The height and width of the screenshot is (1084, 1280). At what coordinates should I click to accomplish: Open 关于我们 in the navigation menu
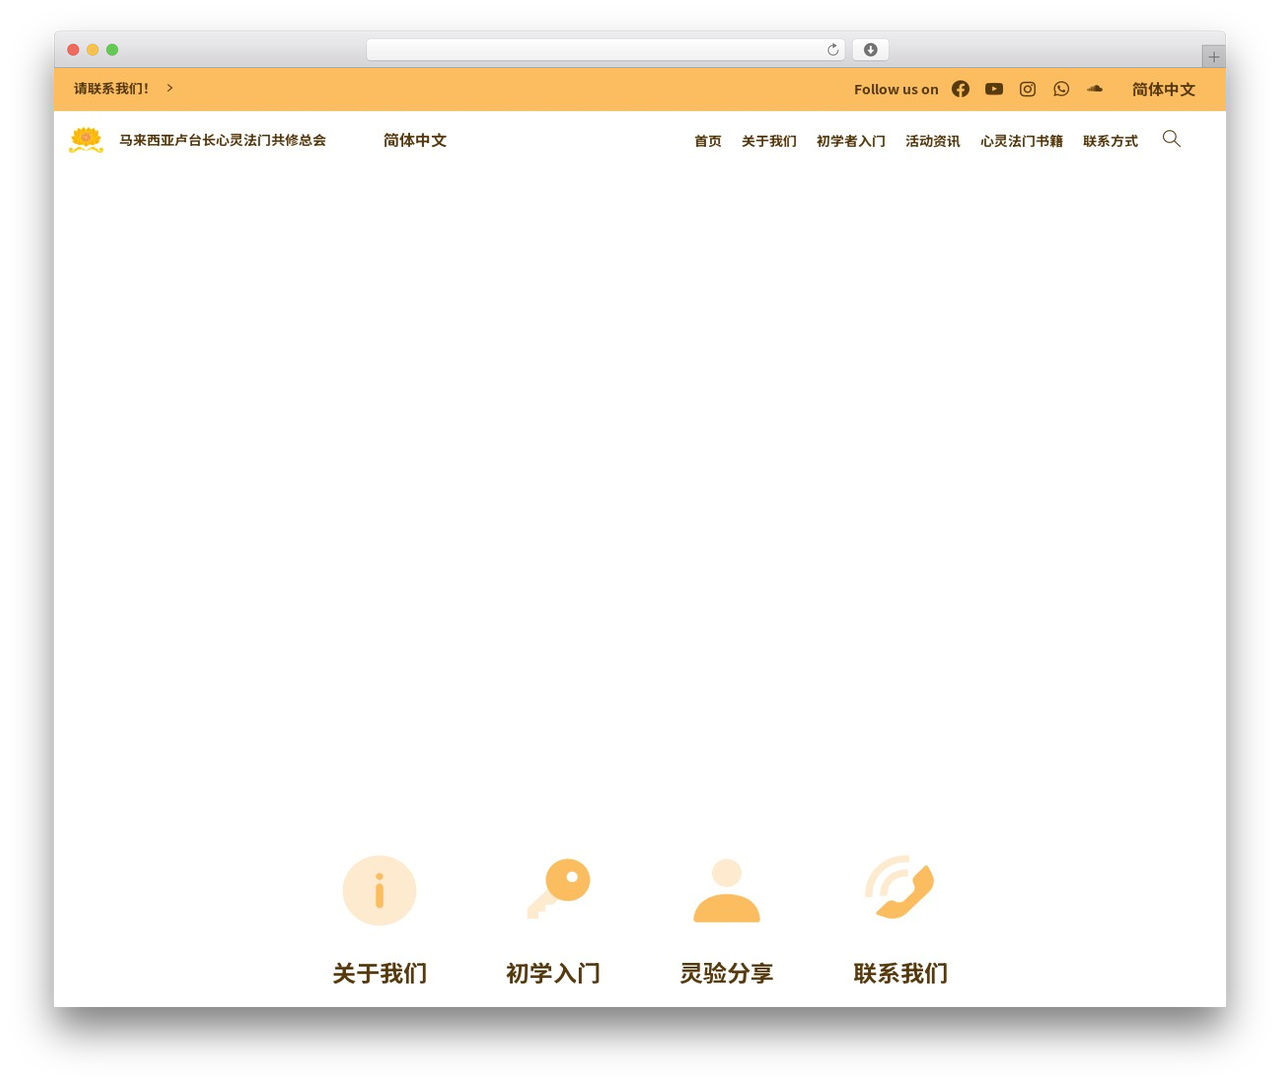pos(769,141)
